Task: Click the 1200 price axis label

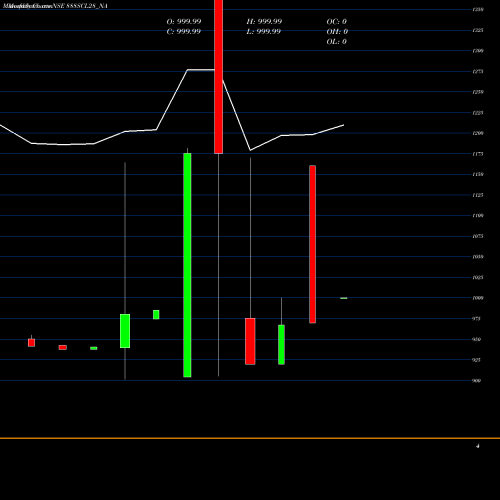Action: pyautogui.click(x=478, y=133)
